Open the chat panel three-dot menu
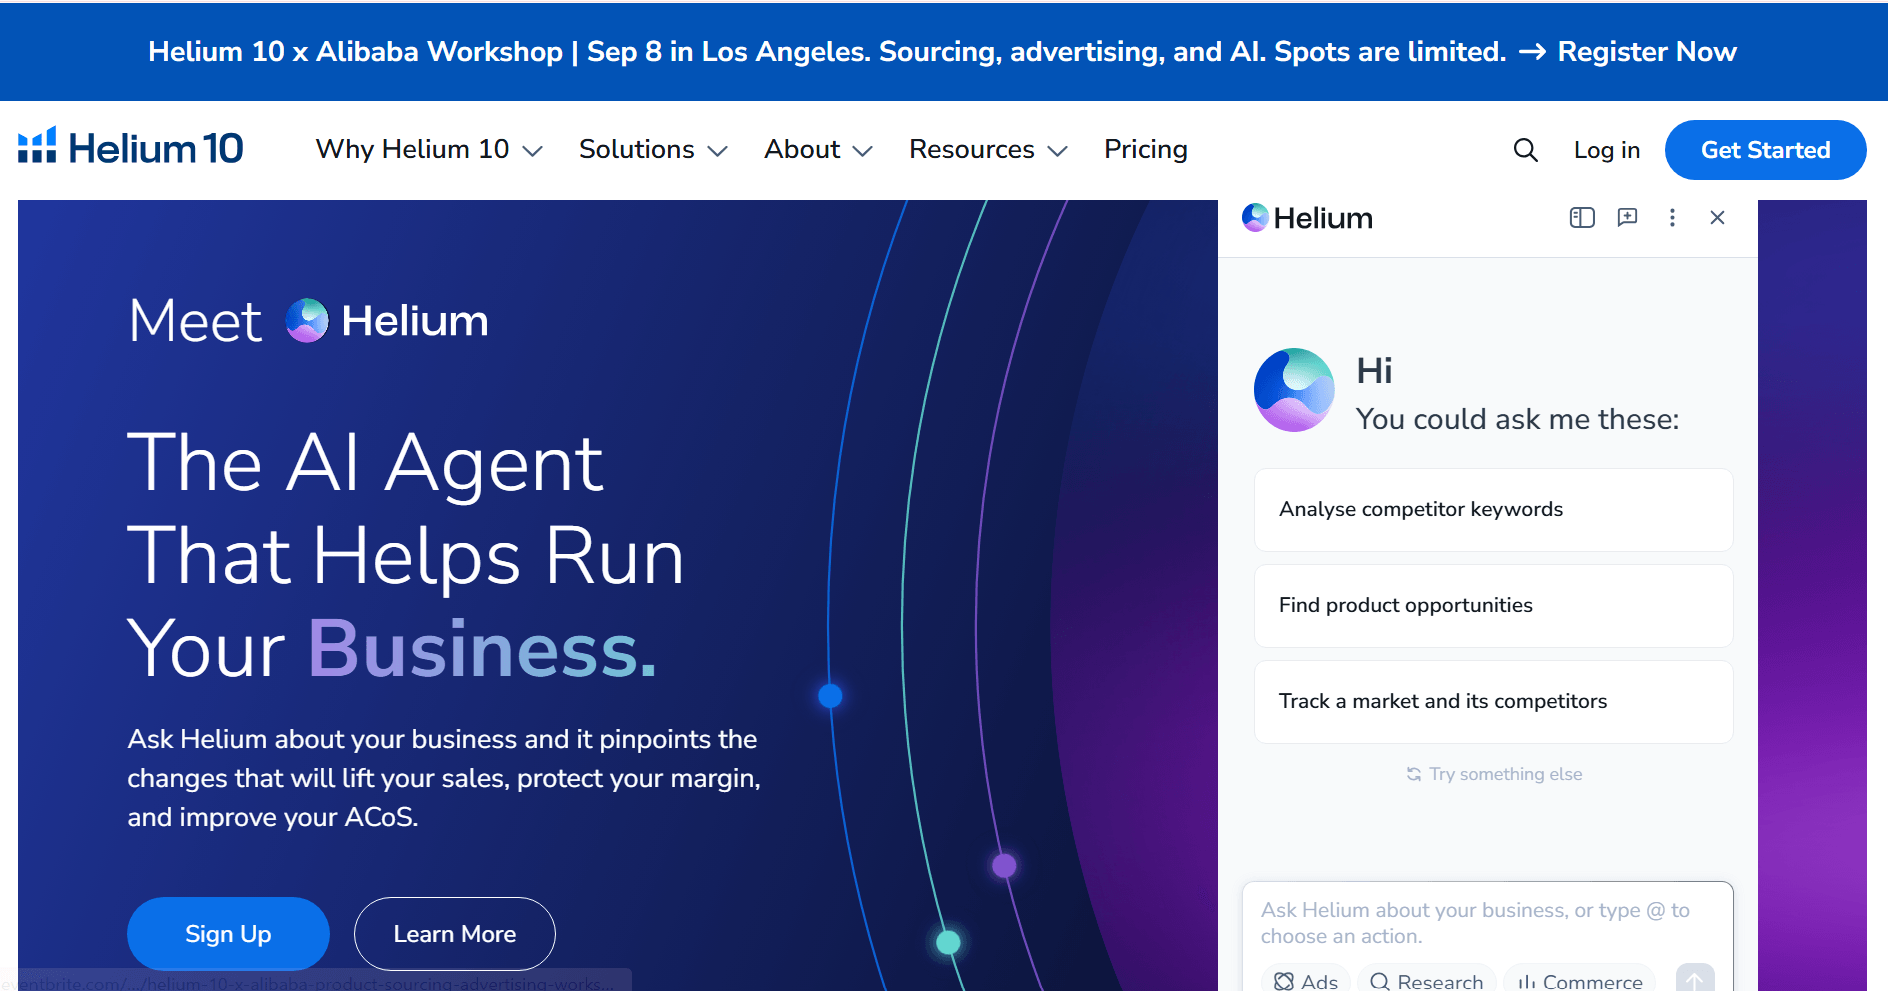 pos(1672,217)
